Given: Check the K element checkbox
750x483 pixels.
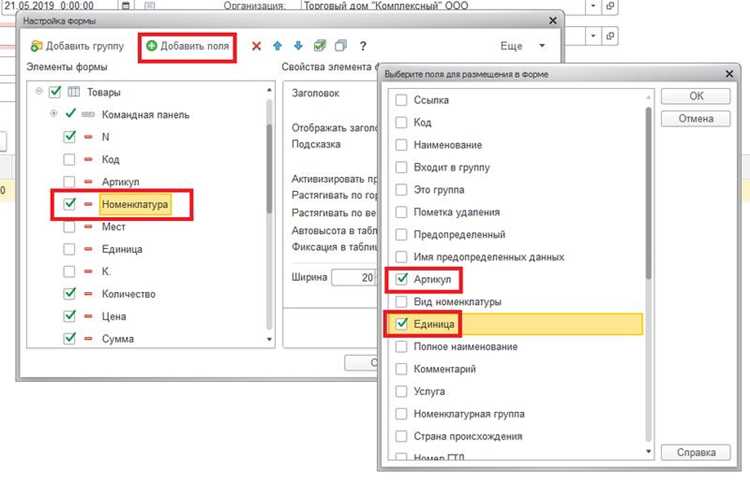Looking at the screenshot, I should 69,272.
